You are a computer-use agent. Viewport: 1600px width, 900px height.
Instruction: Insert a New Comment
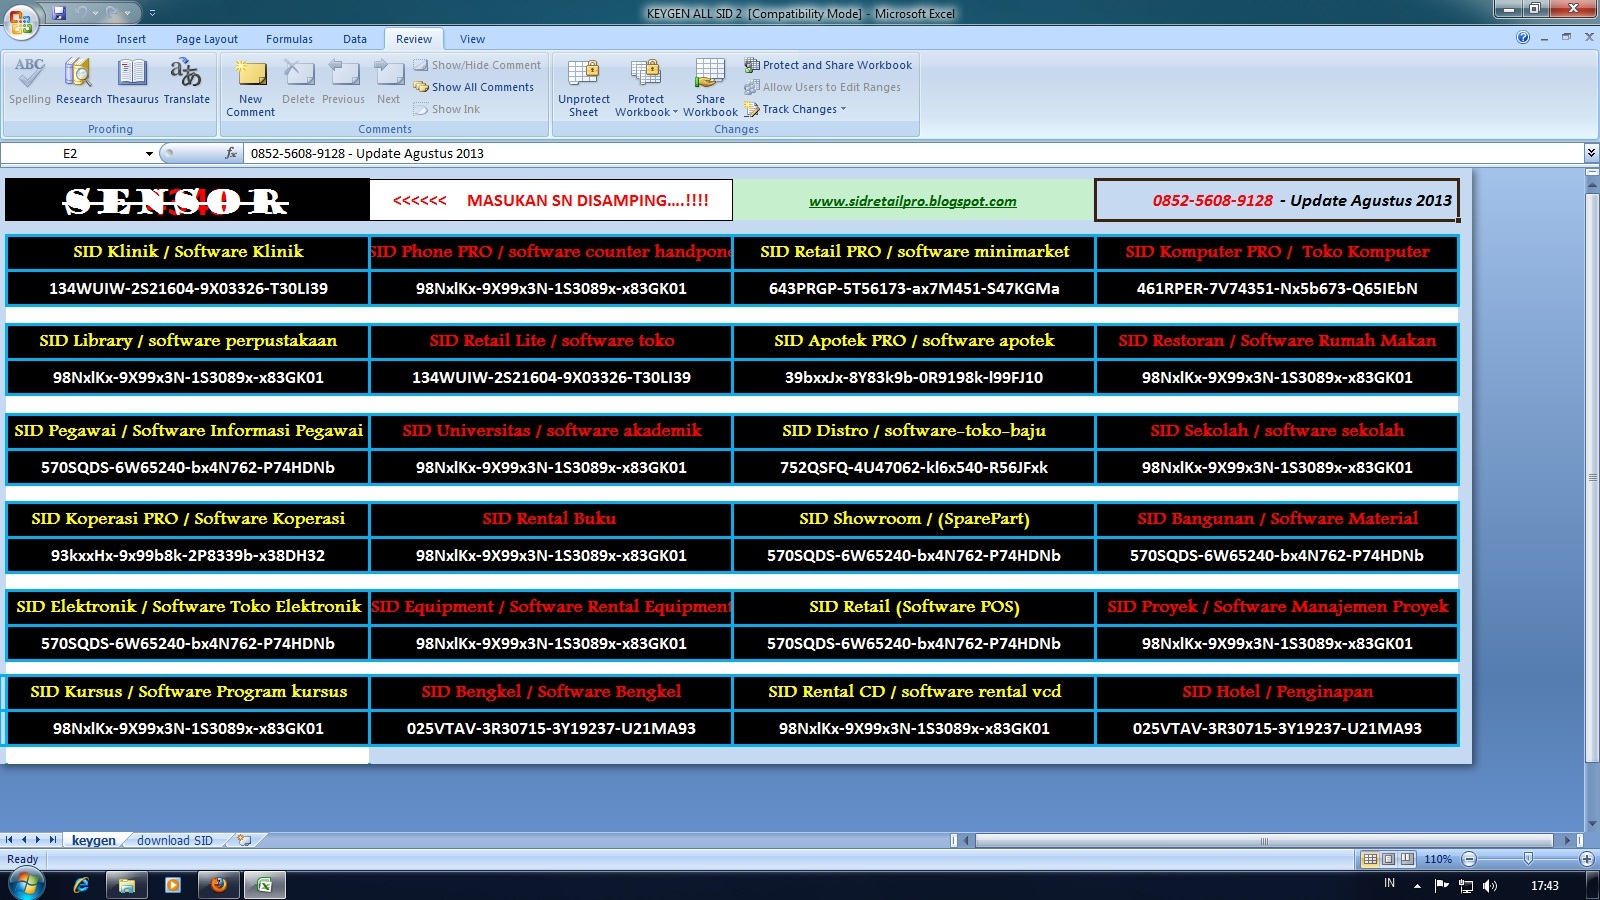pos(250,87)
